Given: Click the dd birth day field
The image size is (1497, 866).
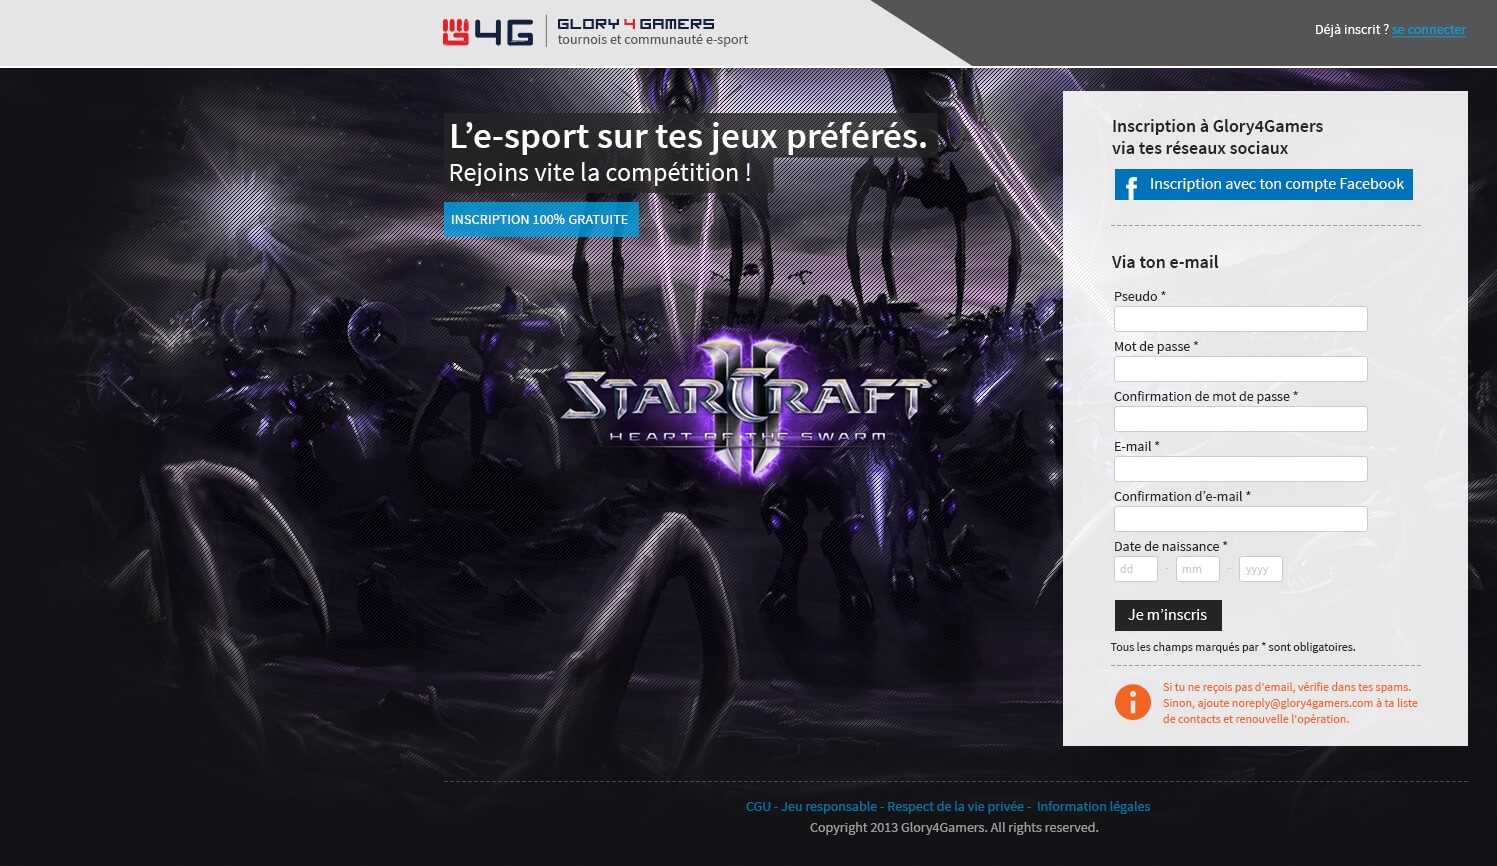Looking at the screenshot, I should [1136, 569].
